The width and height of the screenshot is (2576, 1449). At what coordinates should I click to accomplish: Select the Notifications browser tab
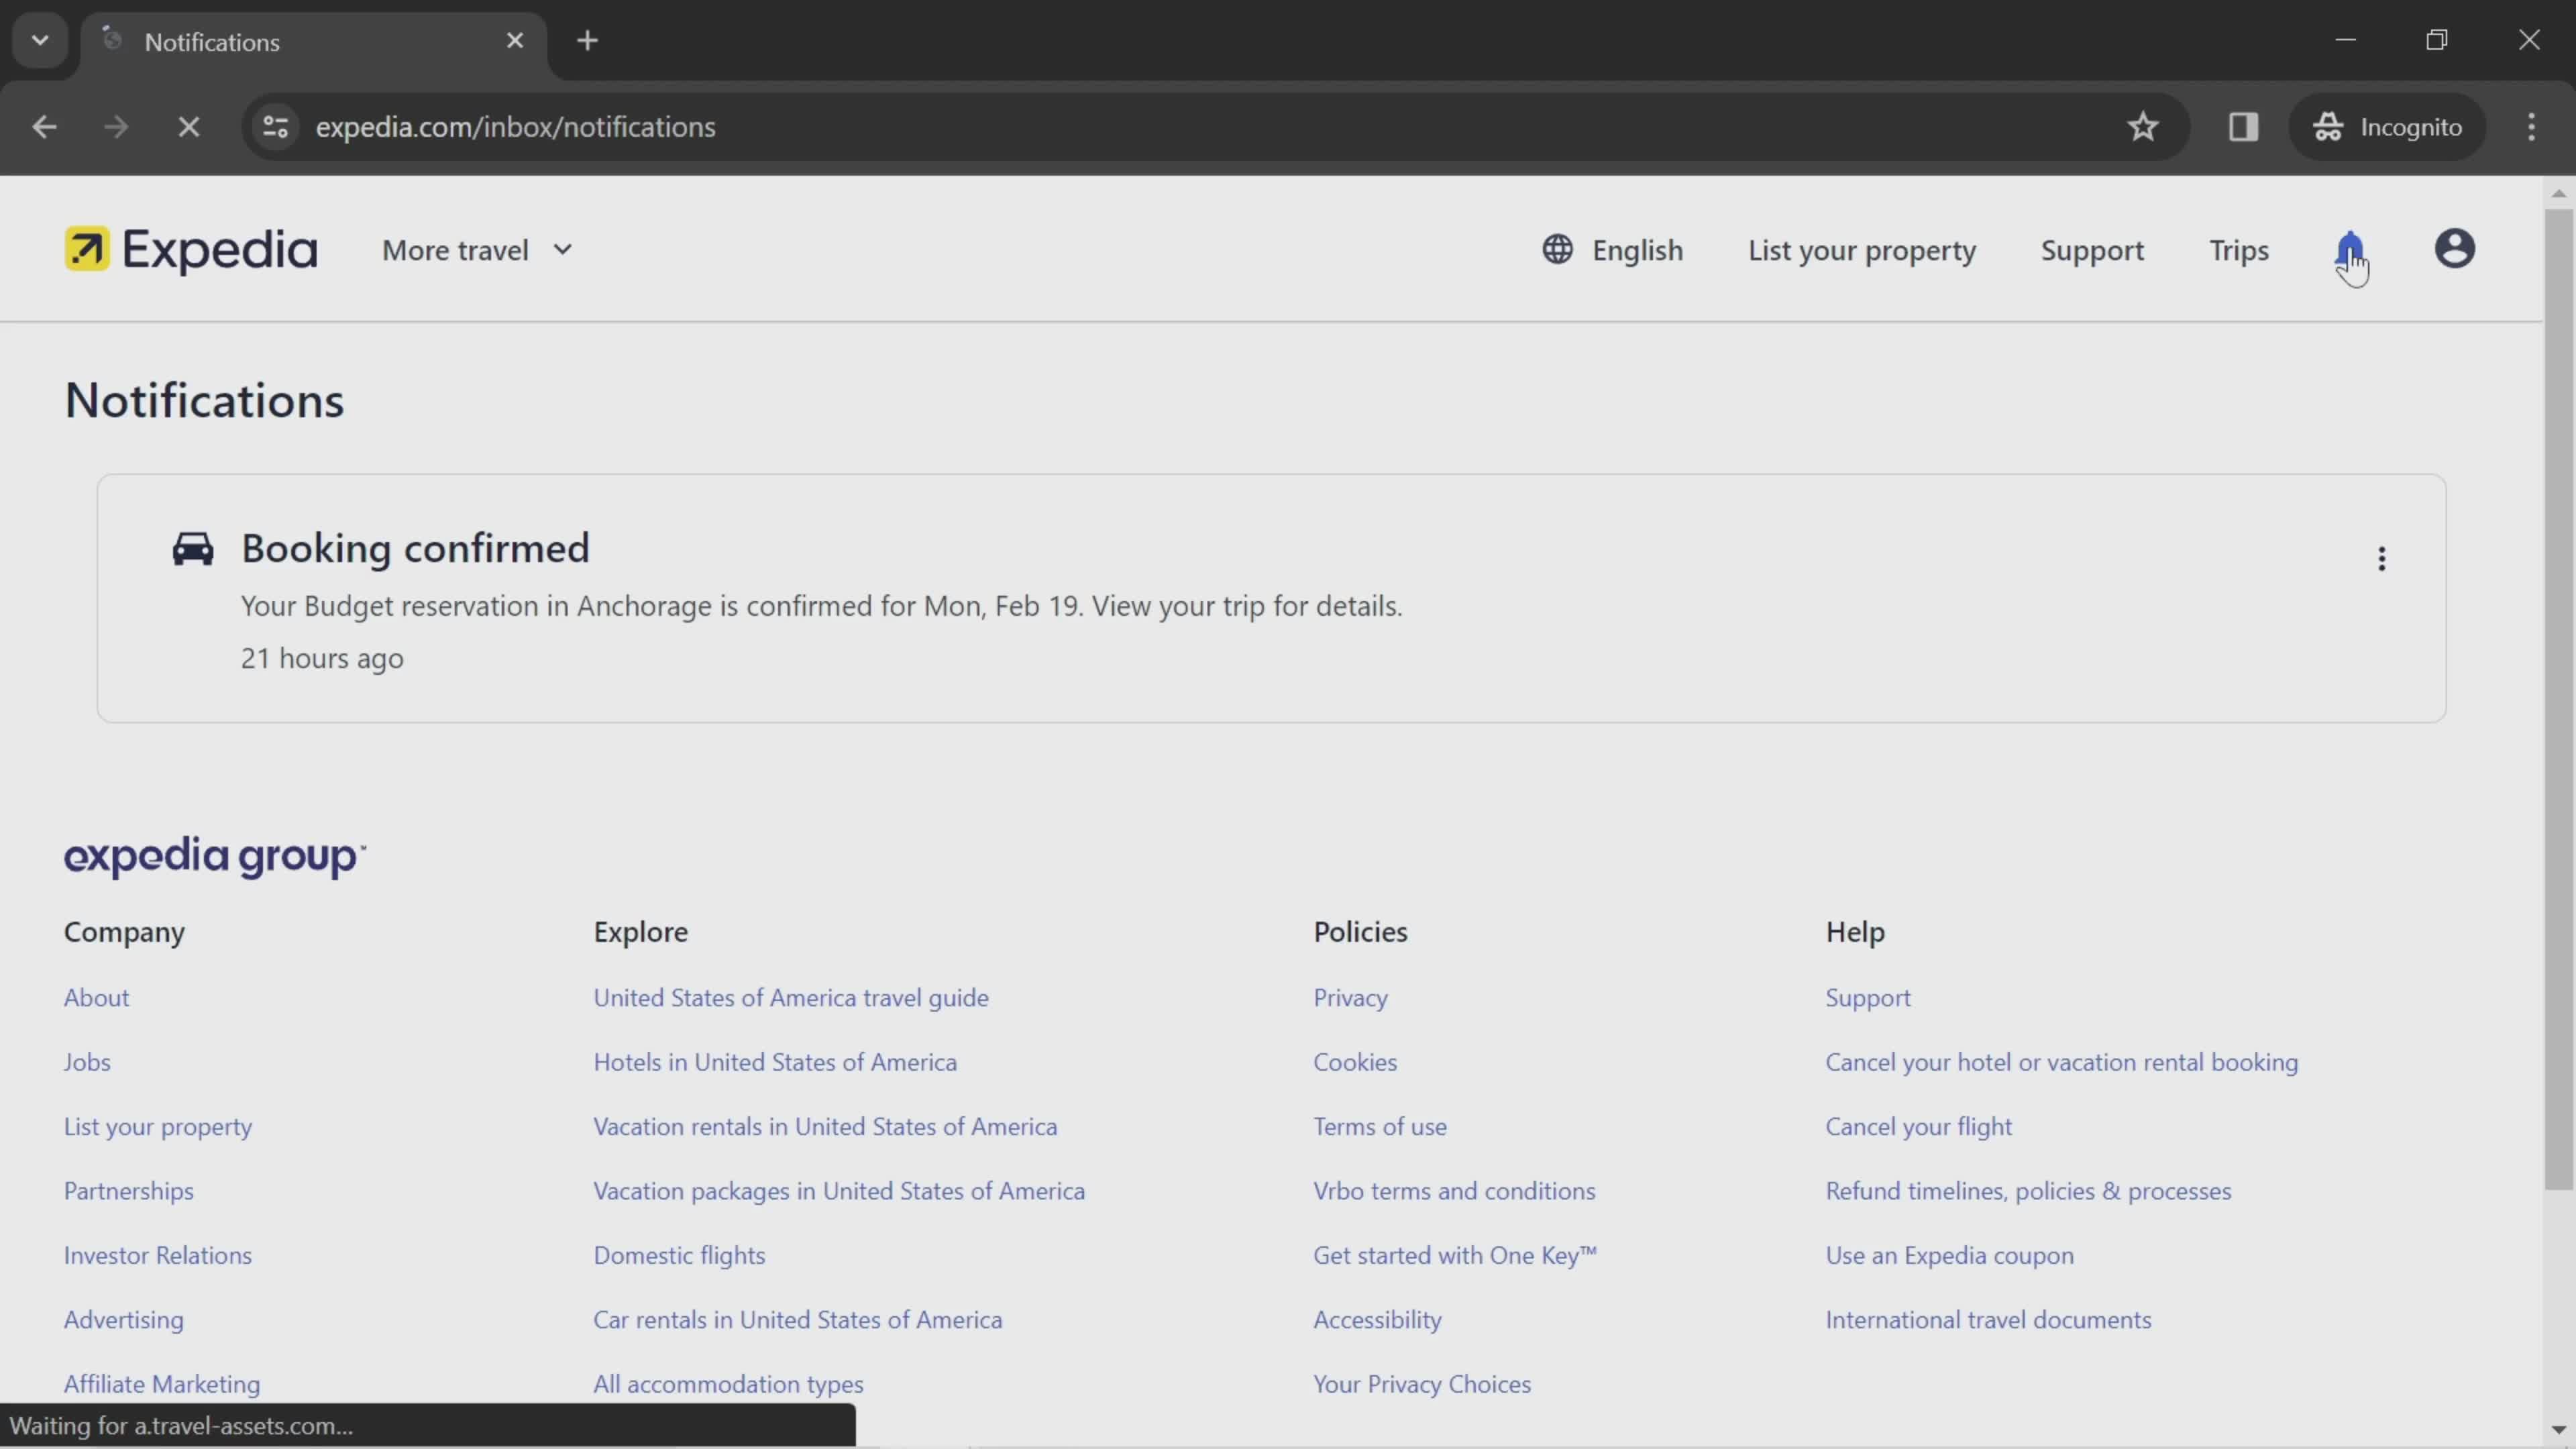click(314, 42)
